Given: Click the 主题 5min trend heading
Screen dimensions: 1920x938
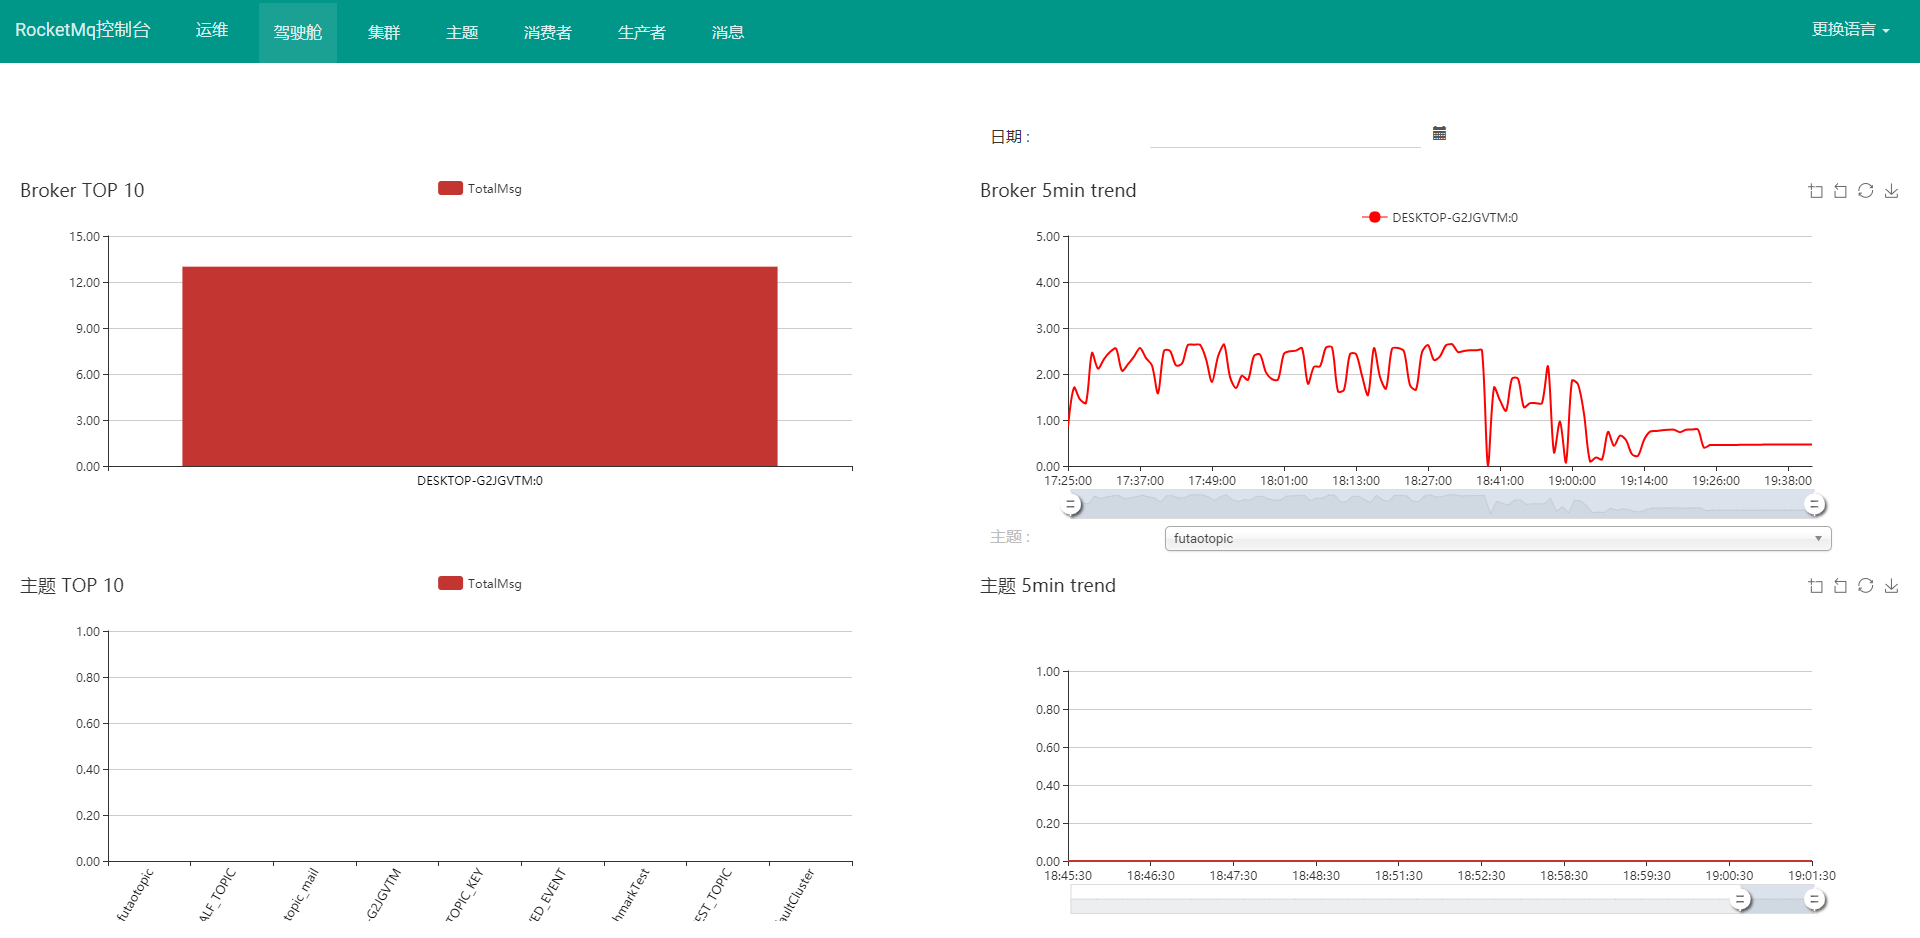Looking at the screenshot, I should [1048, 585].
